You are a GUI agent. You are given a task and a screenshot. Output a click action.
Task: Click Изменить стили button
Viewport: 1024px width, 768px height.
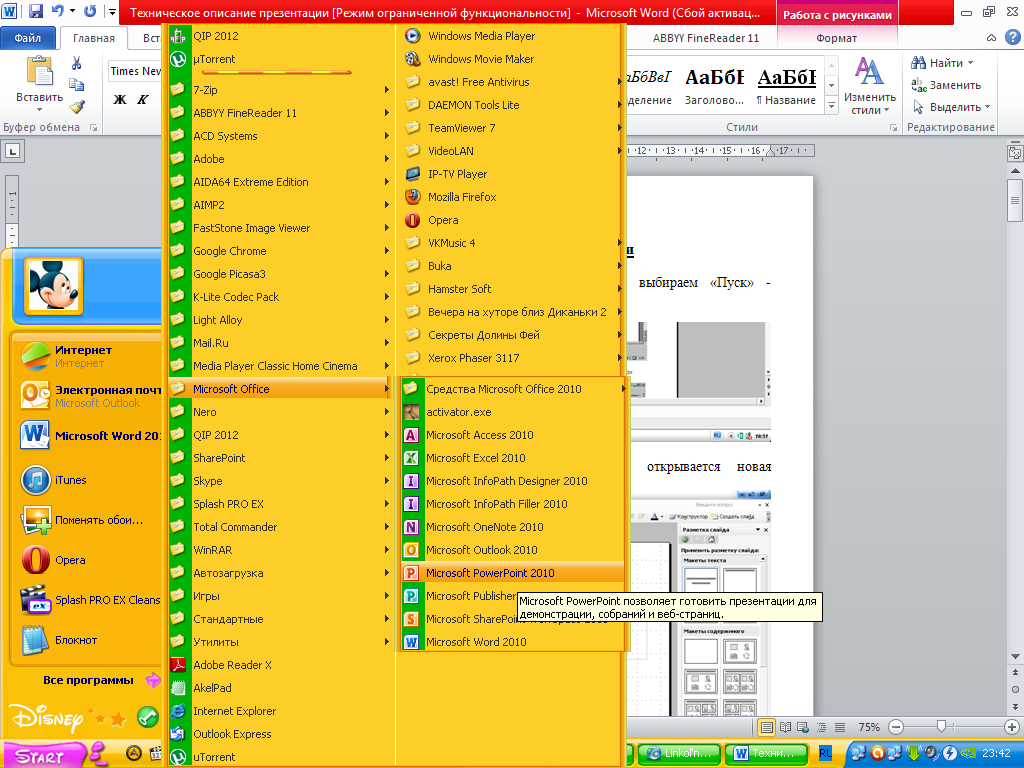[869, 85]
